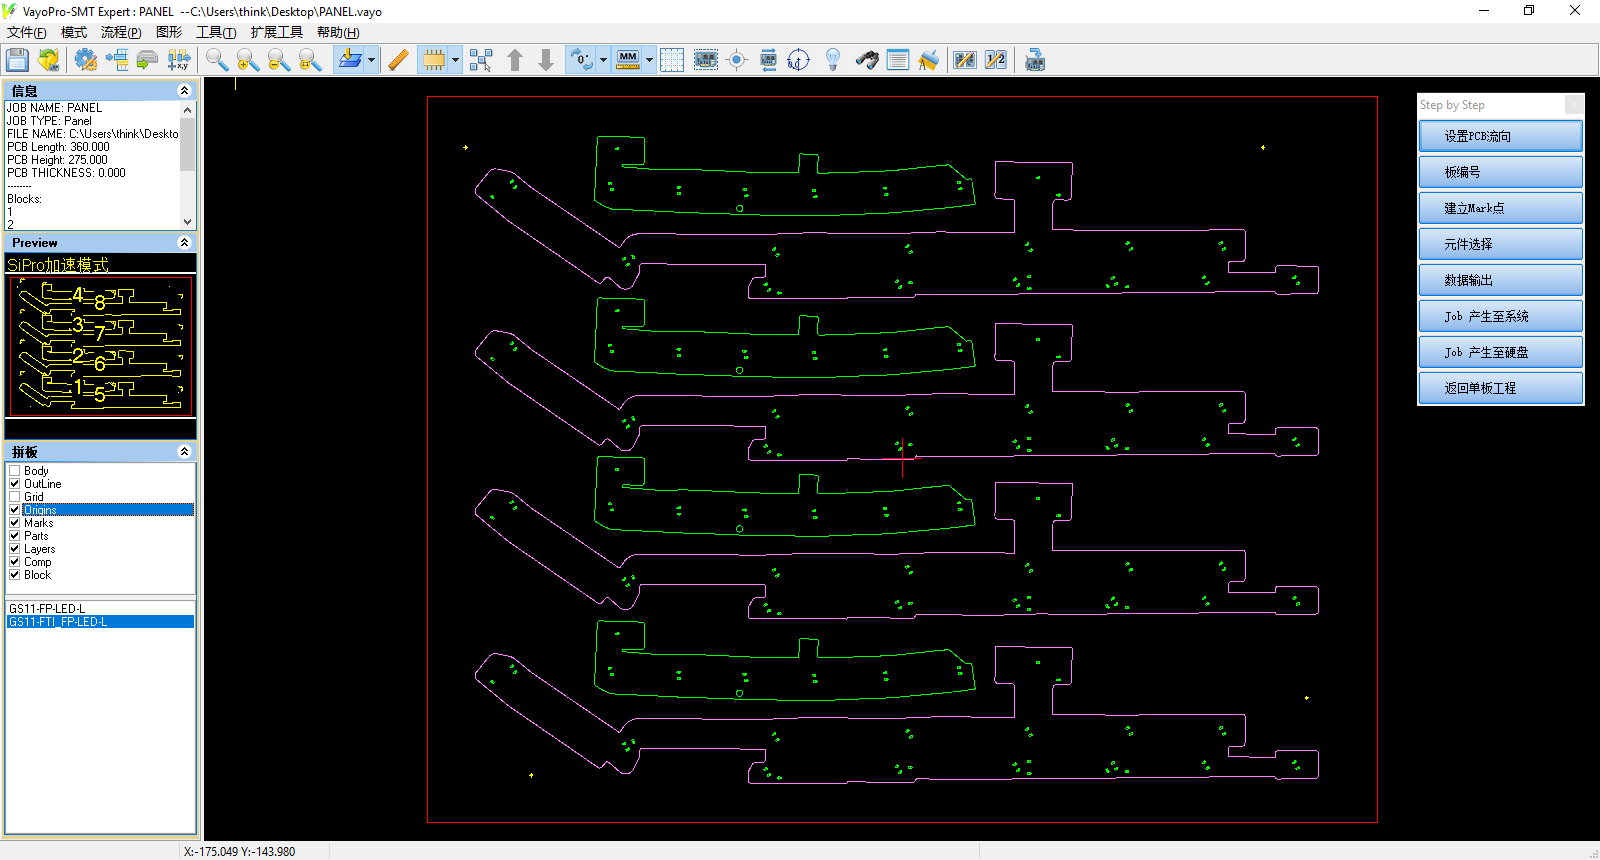Screen dimensions: 1600x860
Task: Click the light bulb icon
Action: pyautogui.click(x=832, y=60)
